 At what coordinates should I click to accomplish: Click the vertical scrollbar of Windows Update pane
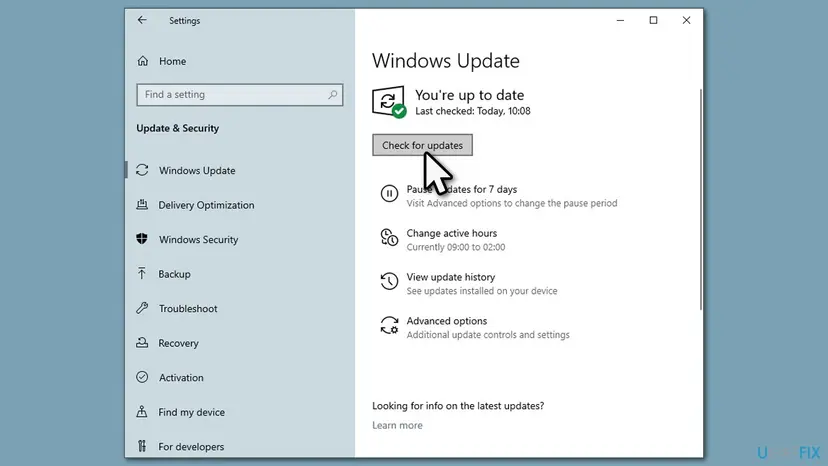(701, 199)
